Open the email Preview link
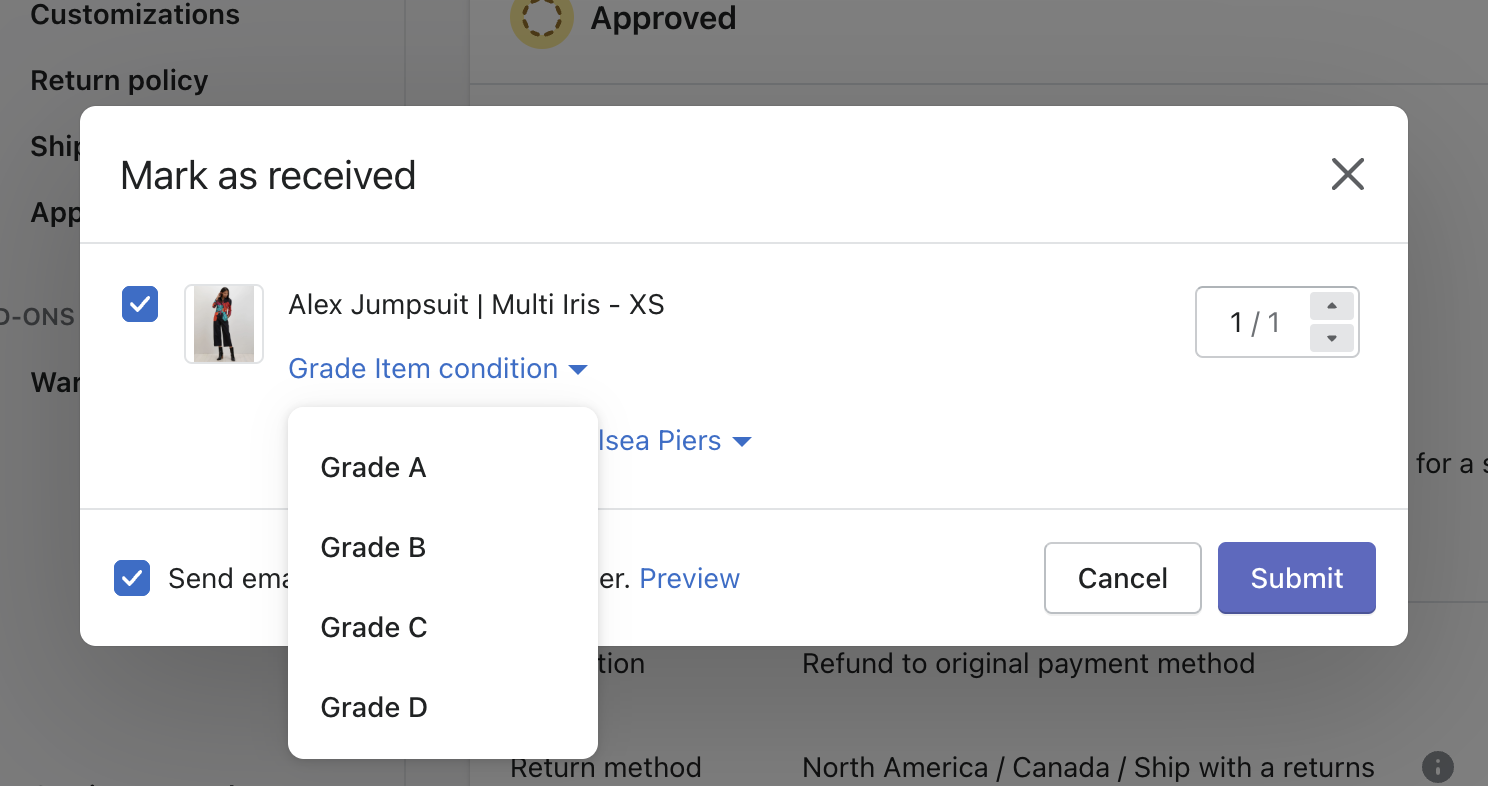The width and height of the screenshot is (1488, 786). click(689, 578)
